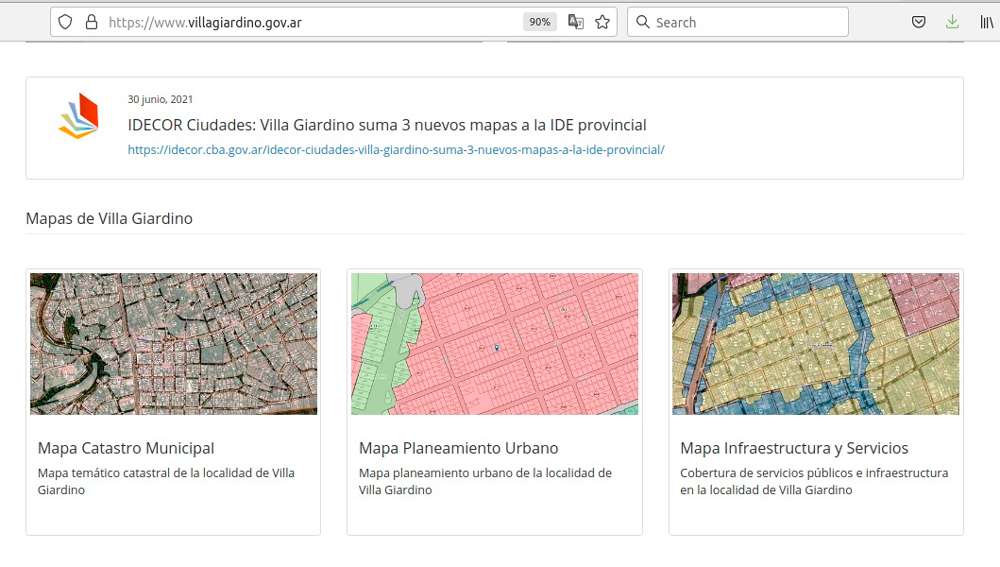Follow the idecor.cba.gov.ar URL link
The width and height of the screenshot is (1000, 567).
[396, 150]
